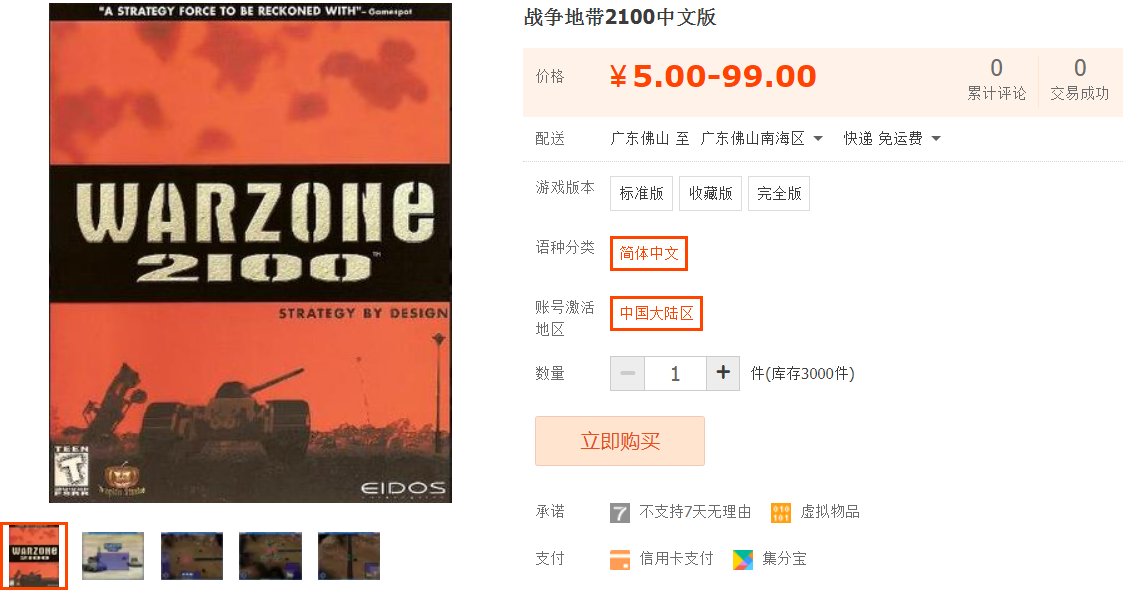Decrease quantity with the minus button
This screenshot has height=592, width=1126.
(628, 374)
